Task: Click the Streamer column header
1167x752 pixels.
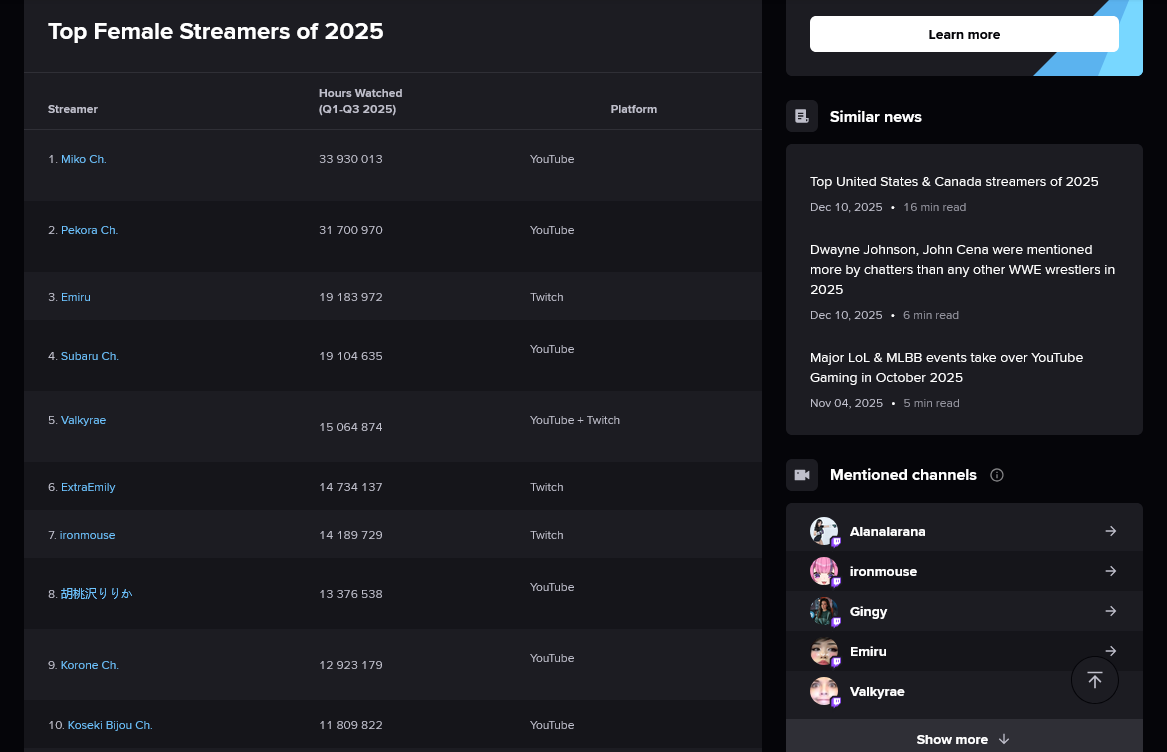Action: coord(73,109)
